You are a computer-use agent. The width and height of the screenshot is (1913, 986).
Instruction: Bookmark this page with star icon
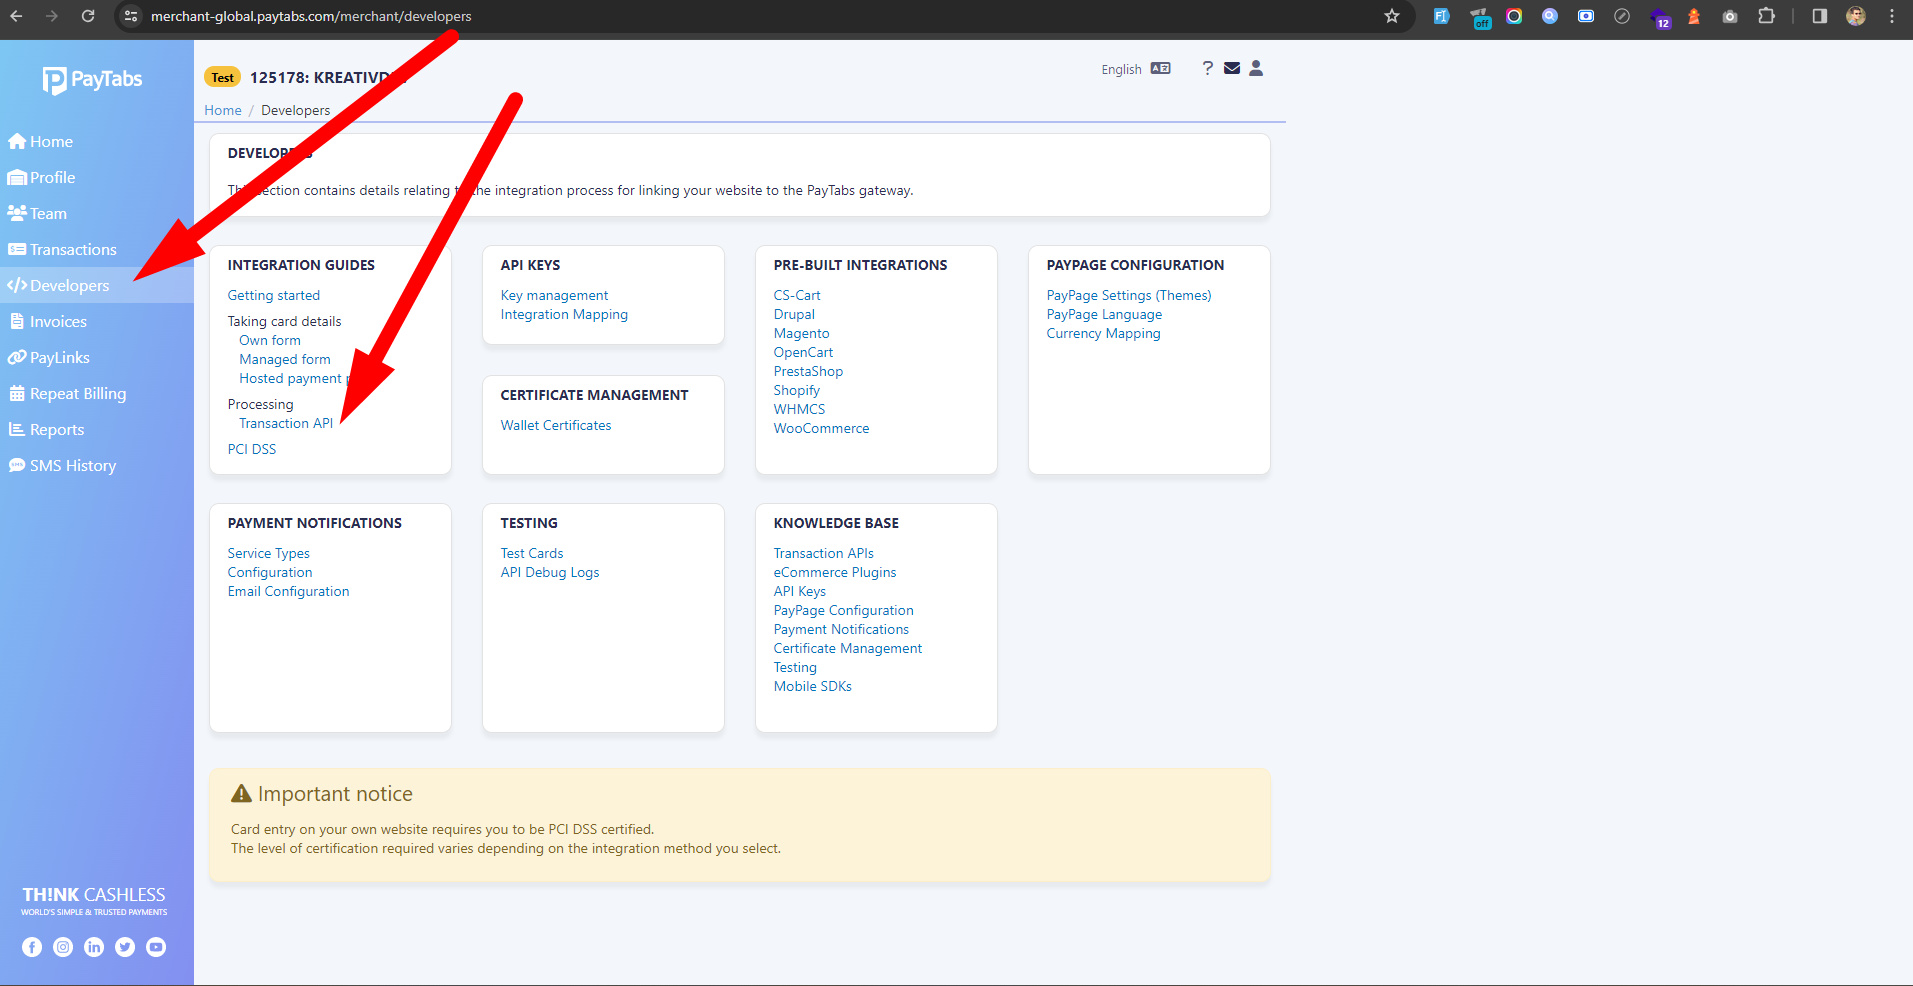[1392, 16]
